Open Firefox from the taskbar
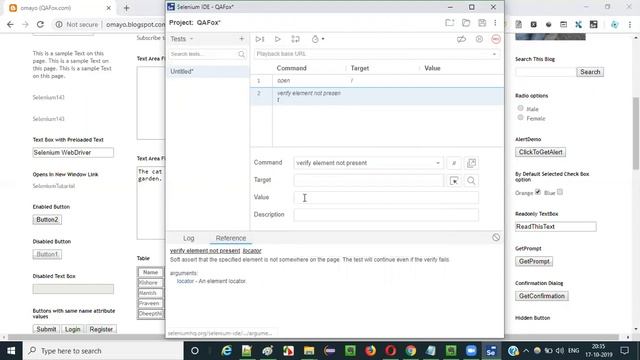This screenshot has height=360, width=640. (x=370, y=351)
